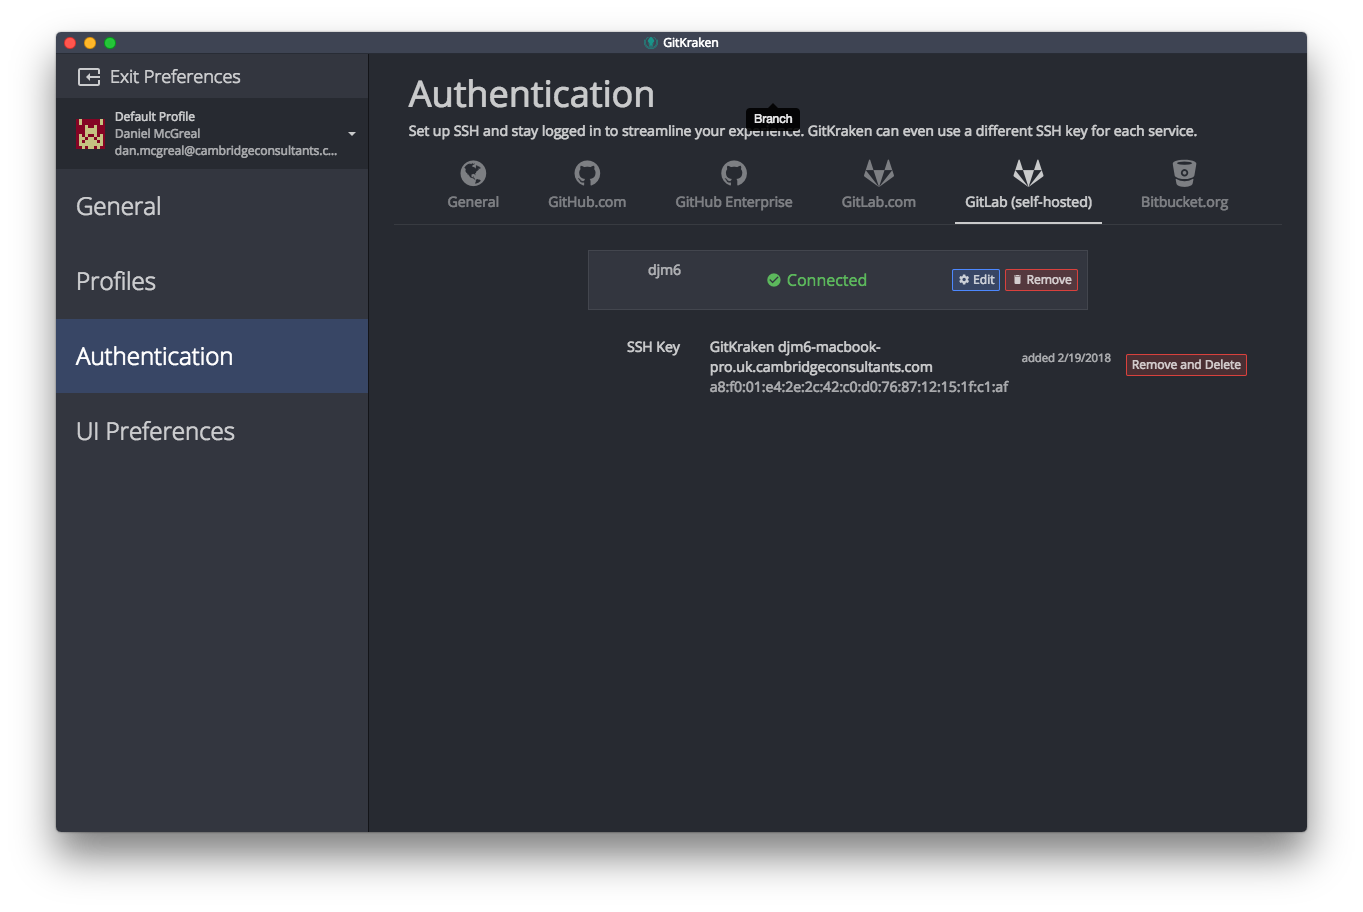Switch to the Bitbucket.org tab label
Image resolution: width=1363 pixels, height=912 pixels.
point(1184,202)
